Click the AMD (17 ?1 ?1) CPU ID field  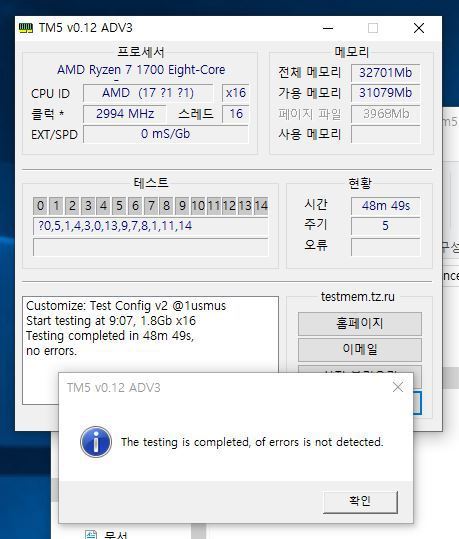[x=148, y=93]
